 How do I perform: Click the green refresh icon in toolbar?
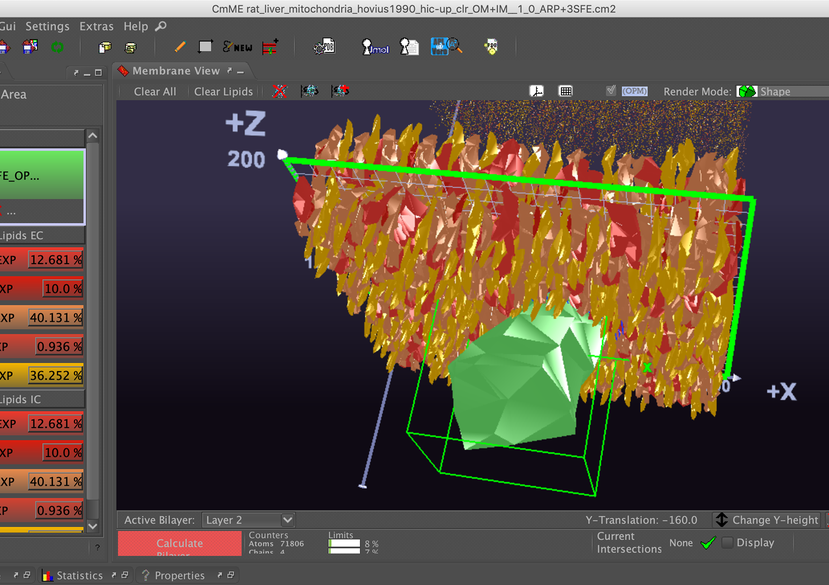click(x=57, y=46)
